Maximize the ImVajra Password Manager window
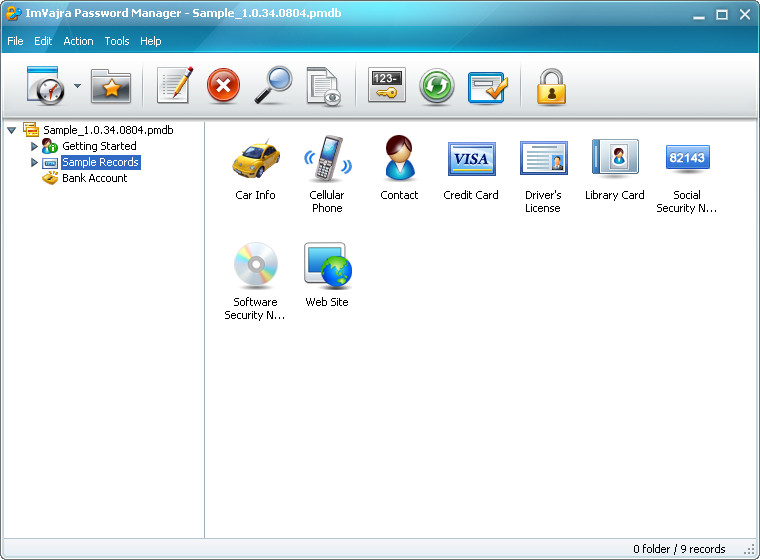Screen dimensions: 760x560 722,15
